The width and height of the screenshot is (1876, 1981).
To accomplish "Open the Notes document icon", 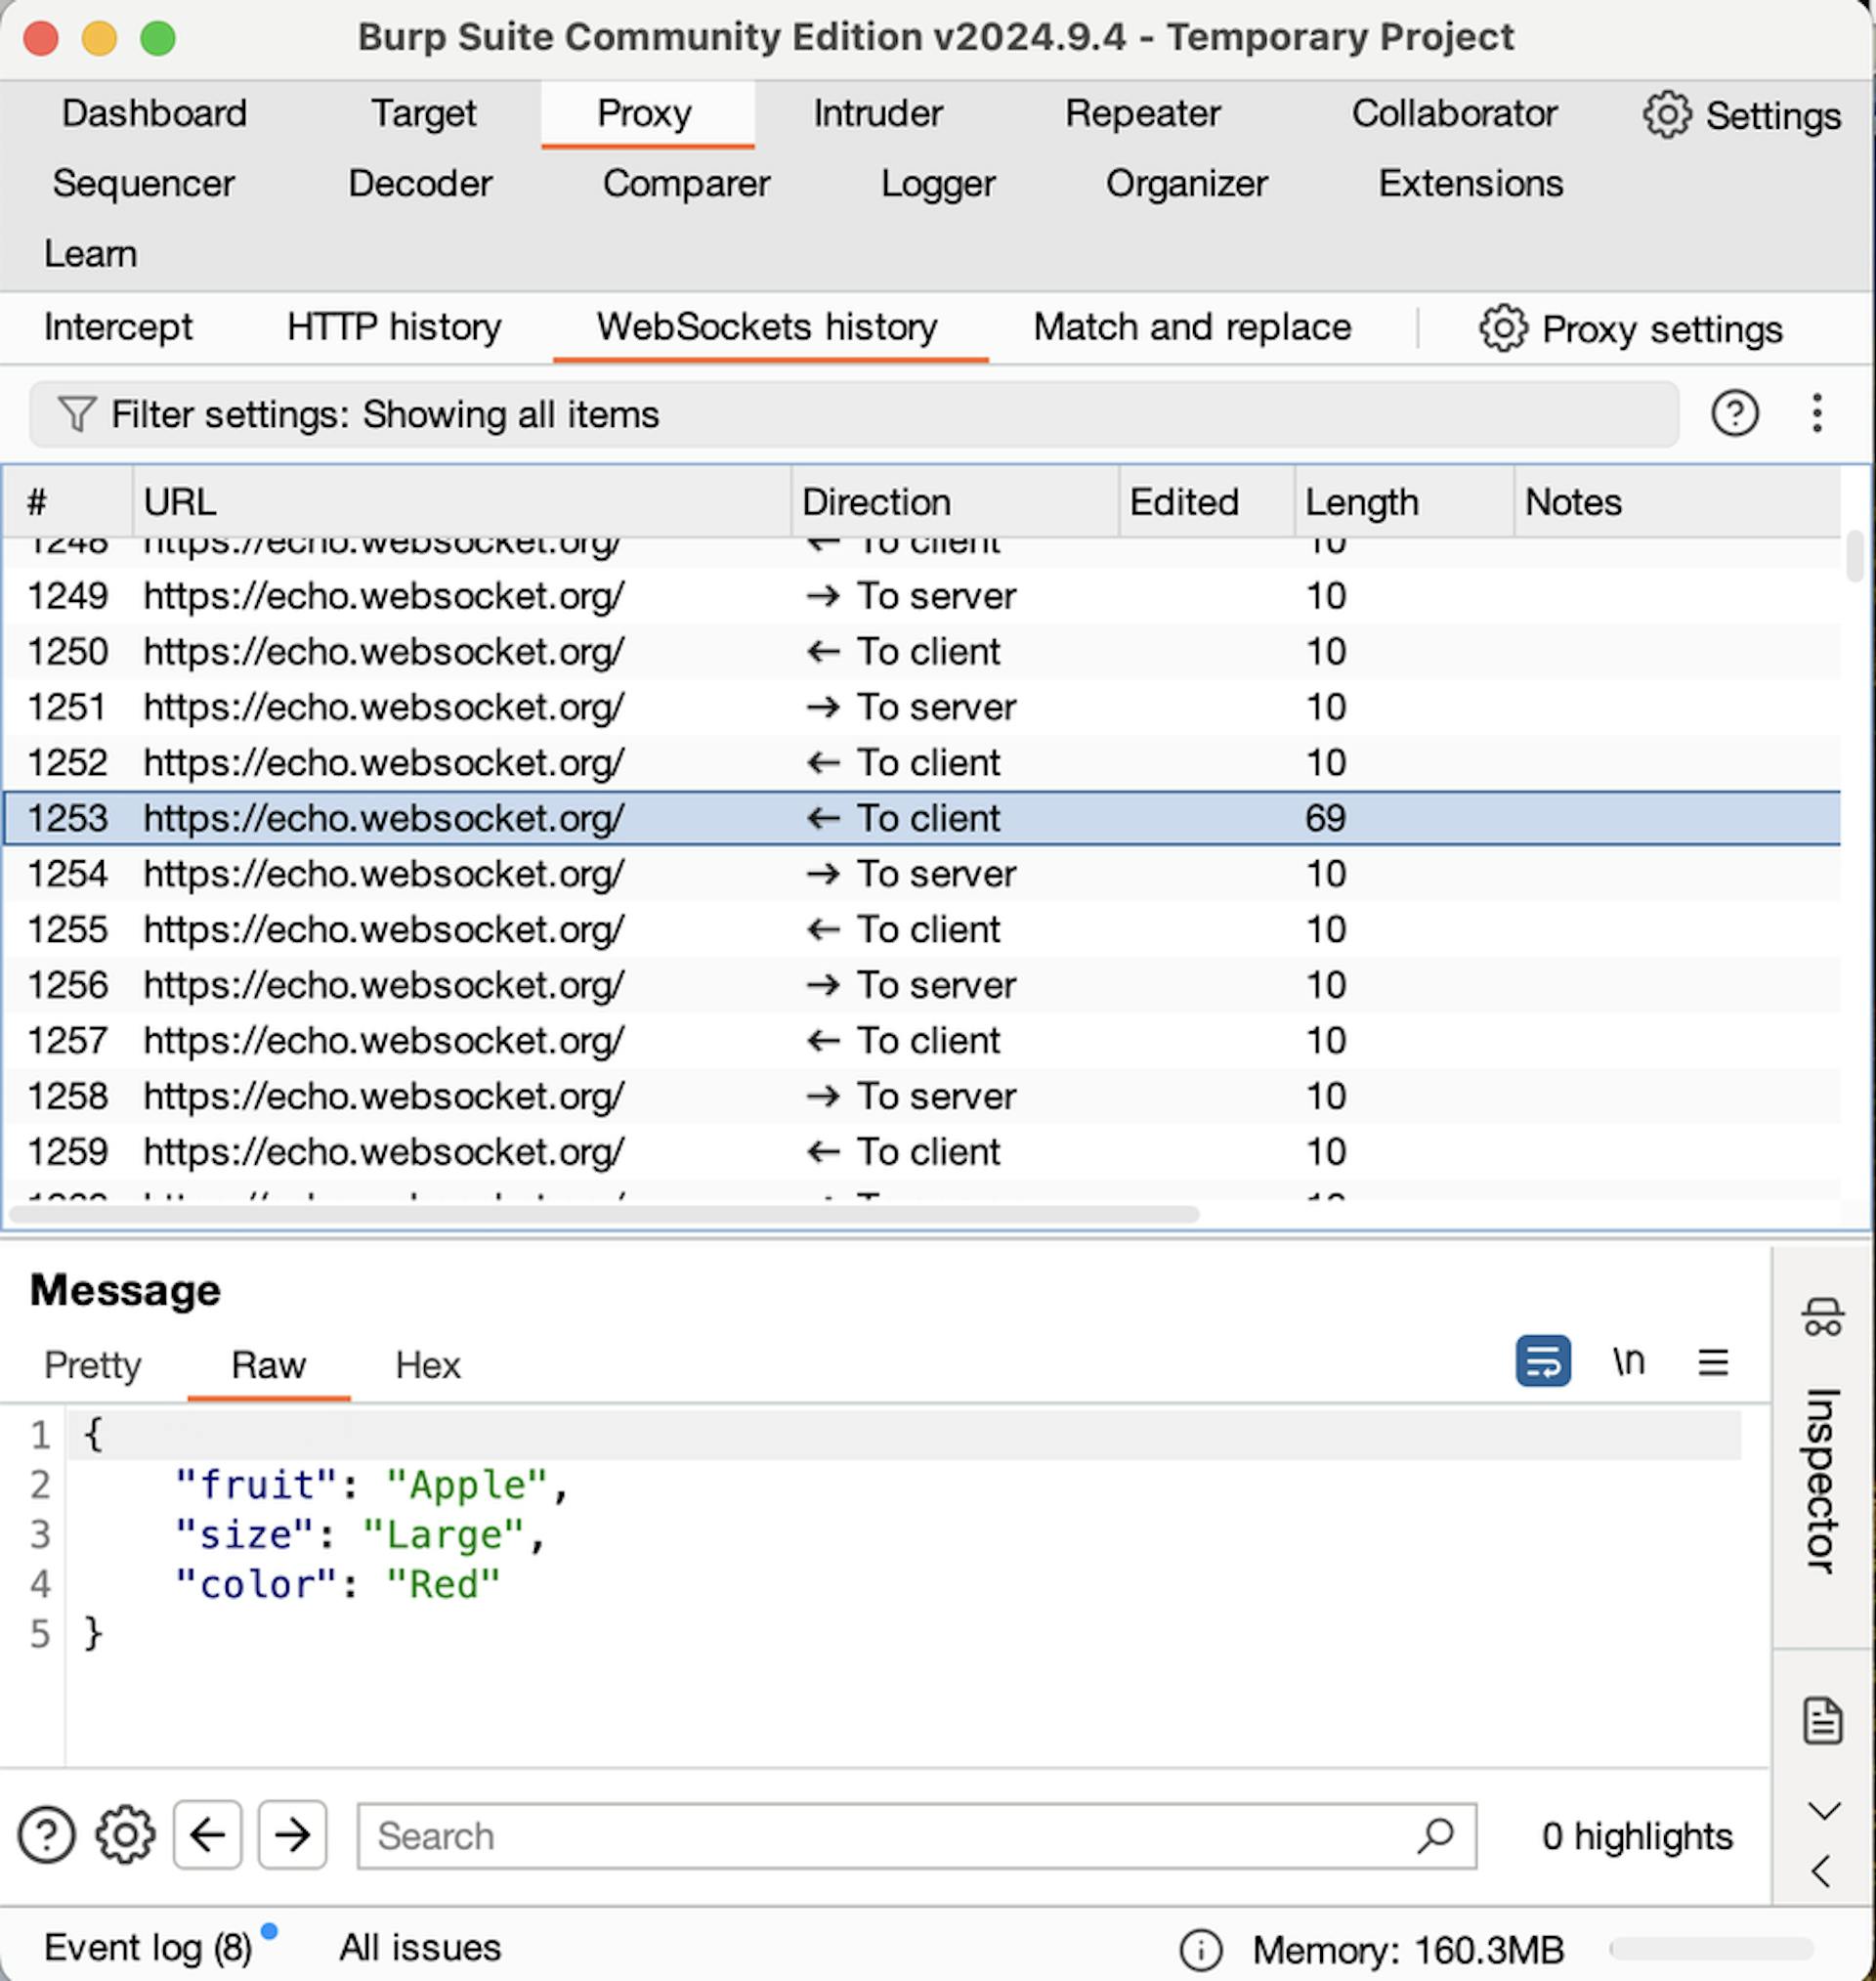I will tap(1822, 1720).
